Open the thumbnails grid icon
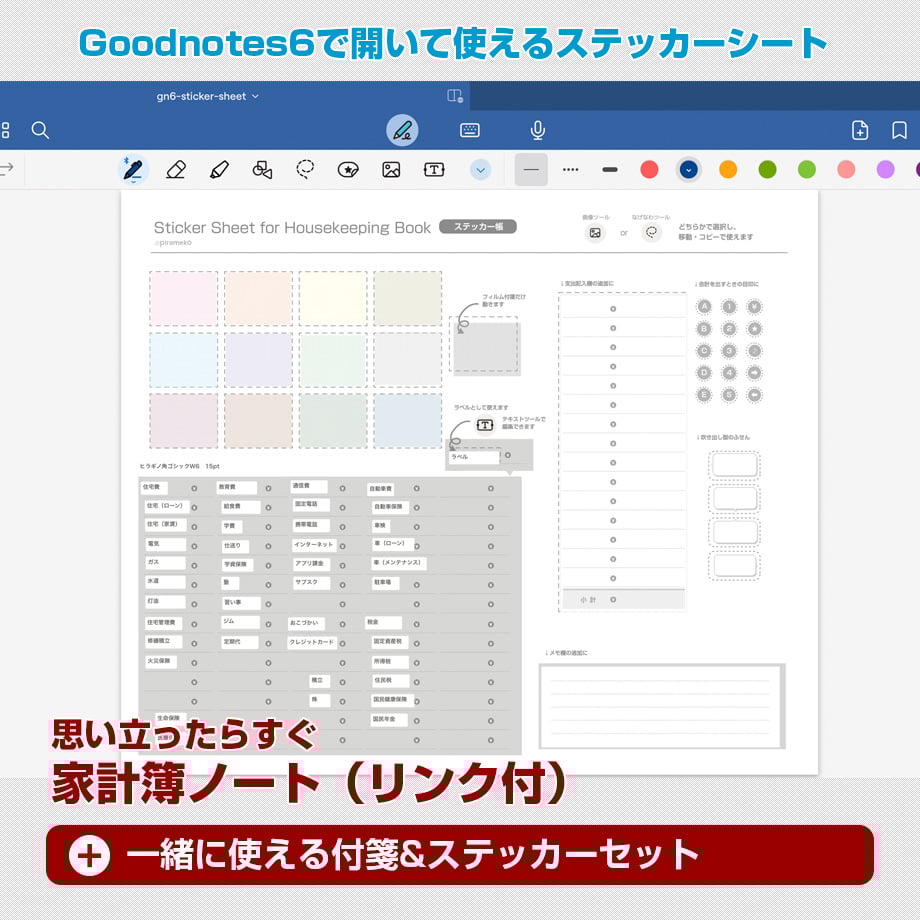The image size is (920, 920). (x=5, y=130)
